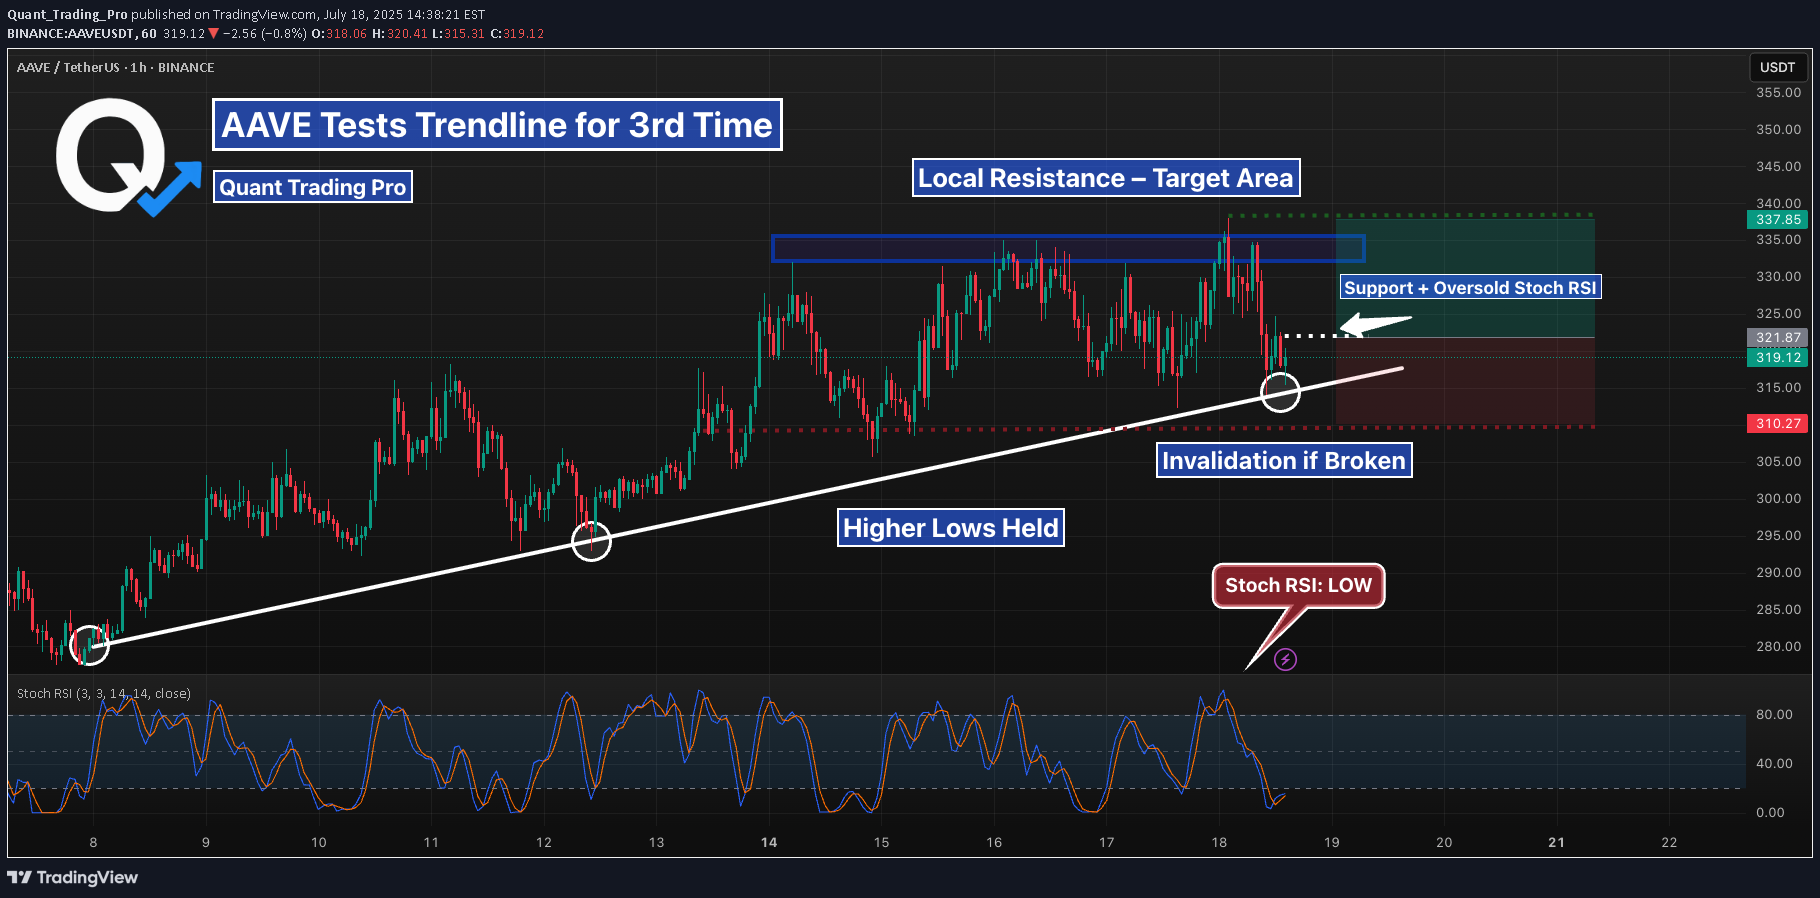
Task: Click the Quant Trading Pro Q logo
Action: [128, 158]
